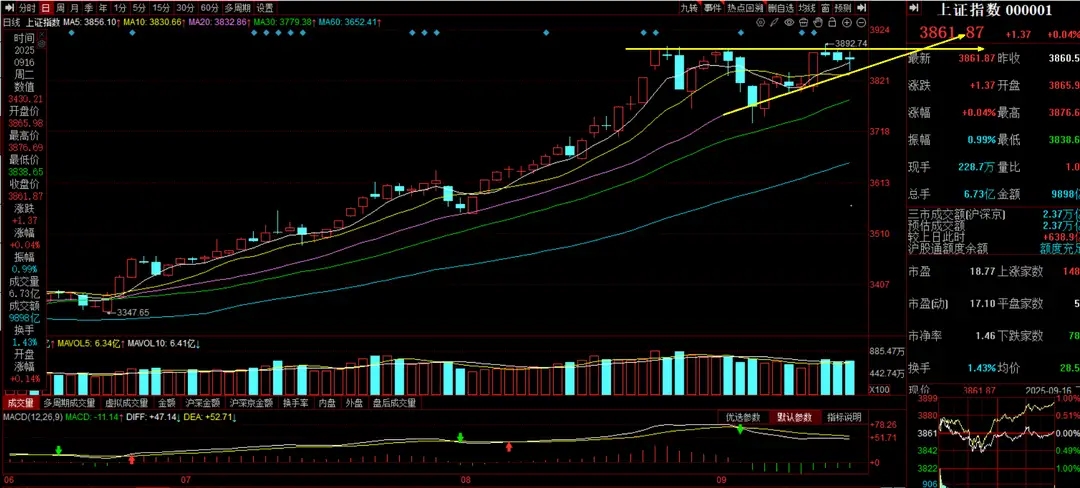Collapse left sidebar using top-left arrow icon
The image size is (1080, 488).
pyautogui.click(x=8, y=7)
